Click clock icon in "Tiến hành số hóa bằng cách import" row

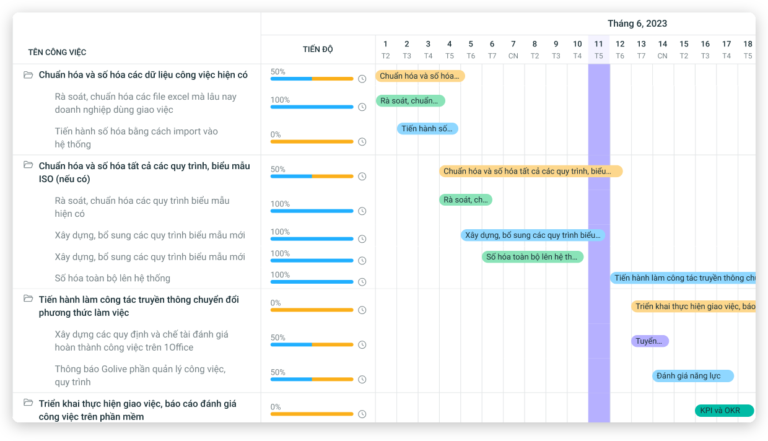point(362,141)
